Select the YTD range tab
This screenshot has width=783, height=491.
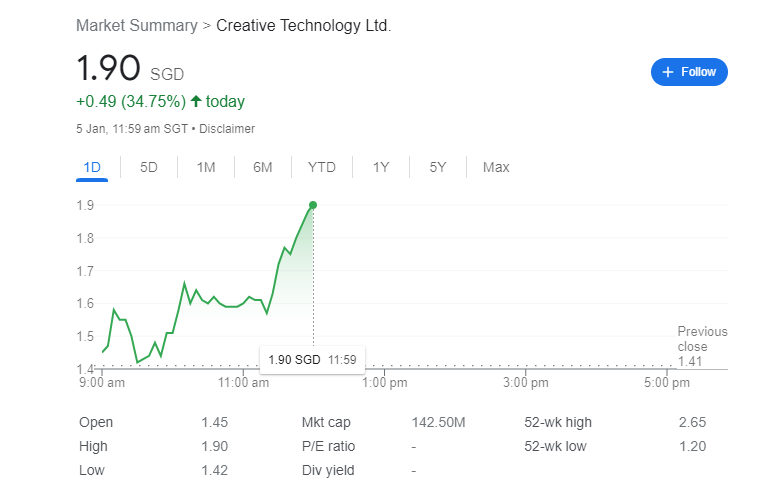[321, 167]
